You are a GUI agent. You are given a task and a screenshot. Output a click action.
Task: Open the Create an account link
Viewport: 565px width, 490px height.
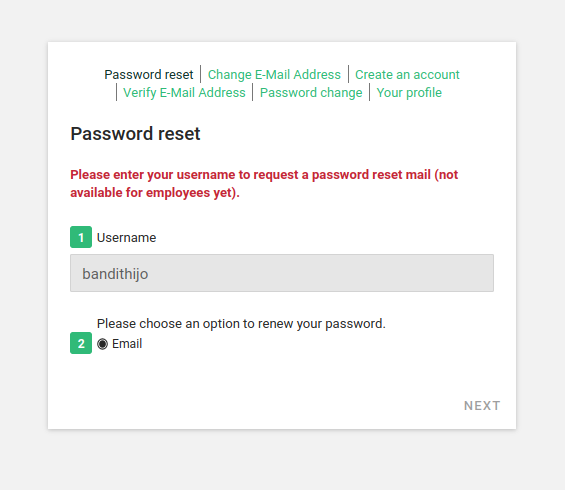[x=407, y=75]
